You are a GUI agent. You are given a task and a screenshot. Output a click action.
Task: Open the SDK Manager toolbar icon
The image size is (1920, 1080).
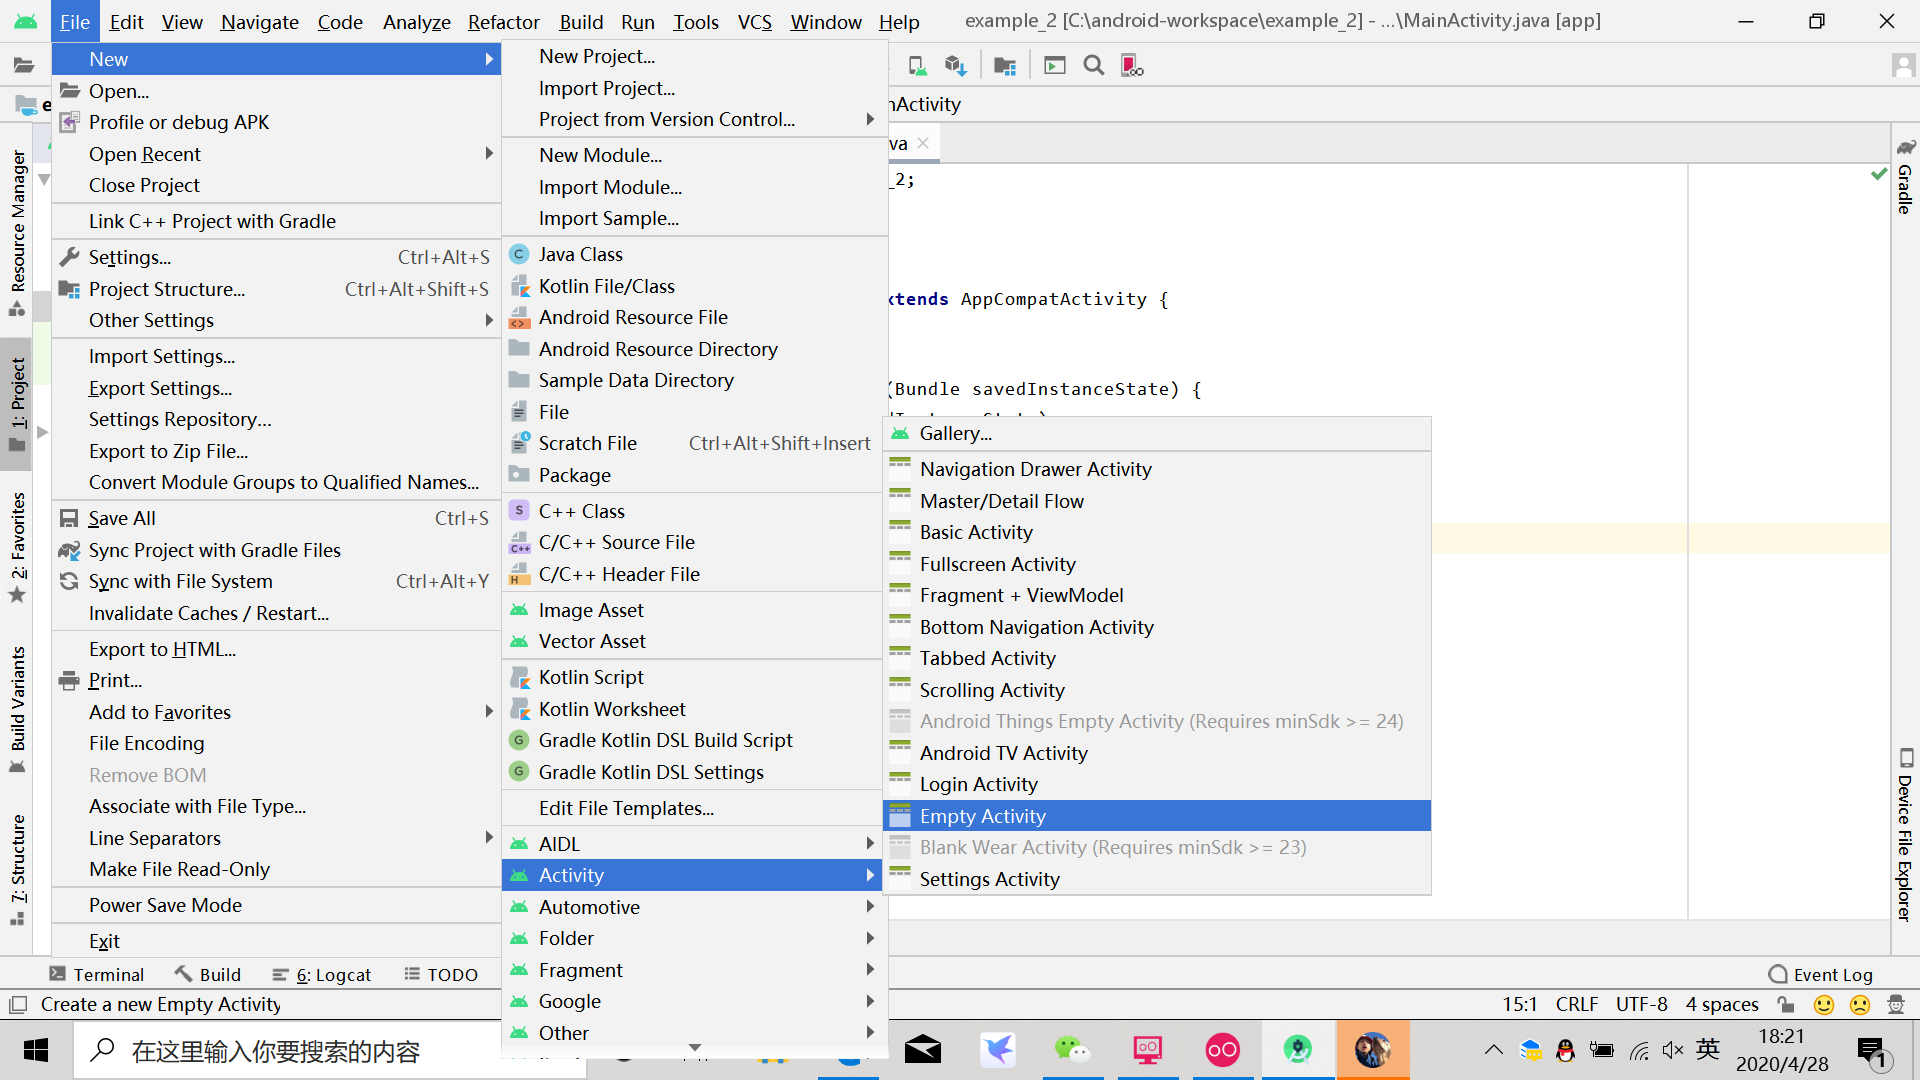(x=955, y=64)
